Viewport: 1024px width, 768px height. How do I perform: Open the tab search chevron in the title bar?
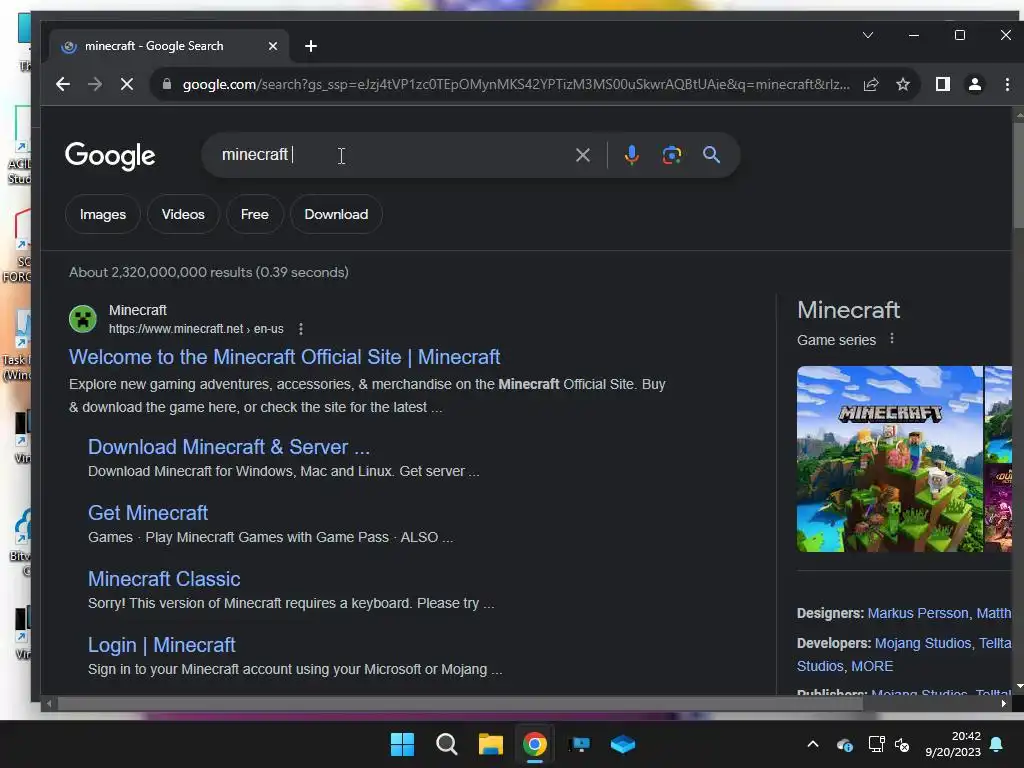point(868,35)
